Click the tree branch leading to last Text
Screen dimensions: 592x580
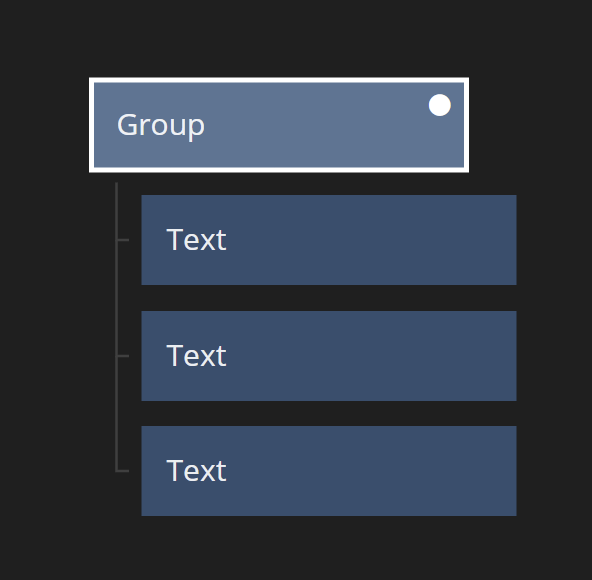click(123, 471)
